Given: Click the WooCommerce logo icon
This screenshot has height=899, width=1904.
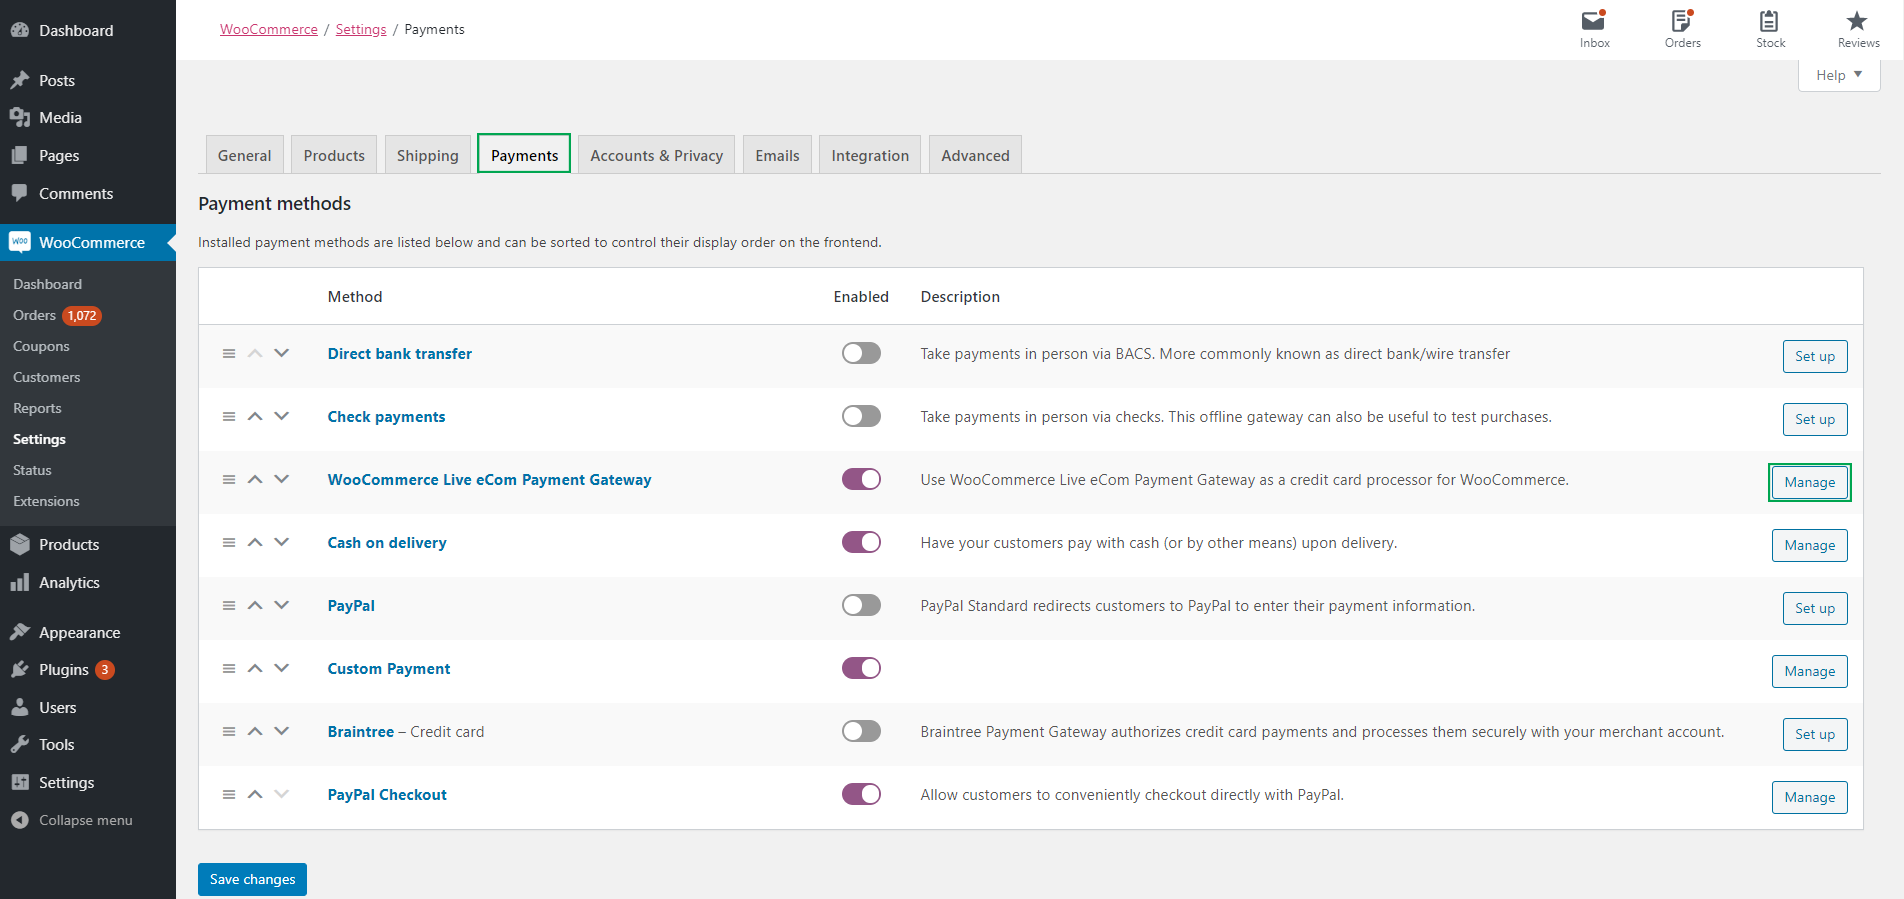Looking at the screenshot, I should 20,242.
